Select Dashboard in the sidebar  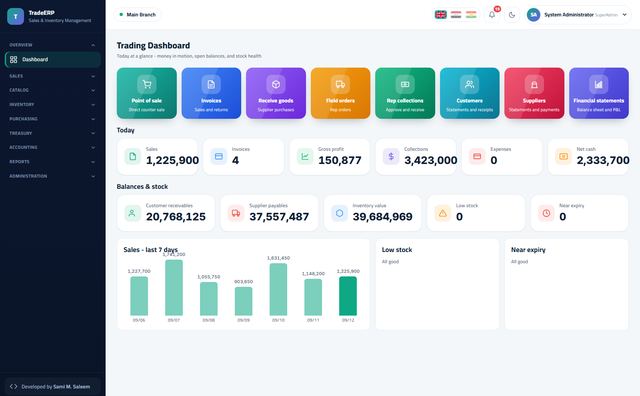pos(53,60)
